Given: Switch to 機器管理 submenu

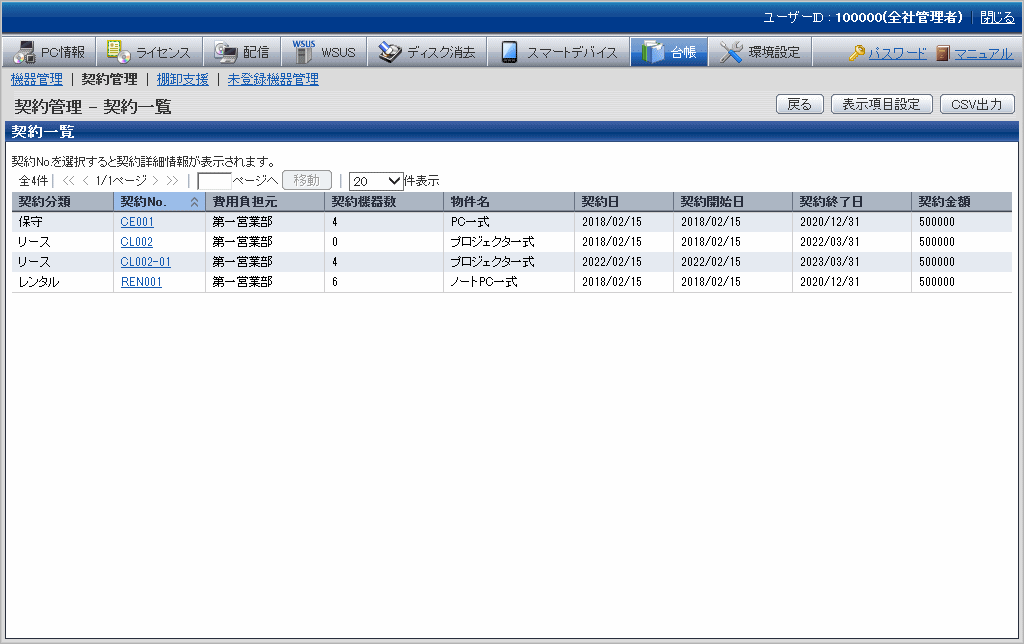Looking at the screenshot, I should pos(36,79).
